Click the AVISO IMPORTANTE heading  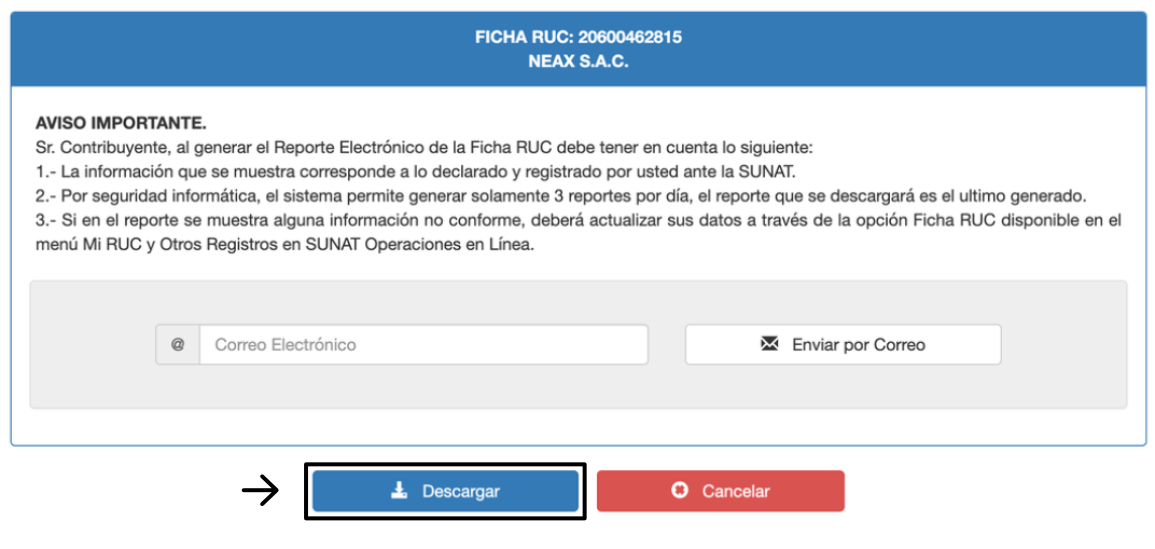click(x=120, y=124)
